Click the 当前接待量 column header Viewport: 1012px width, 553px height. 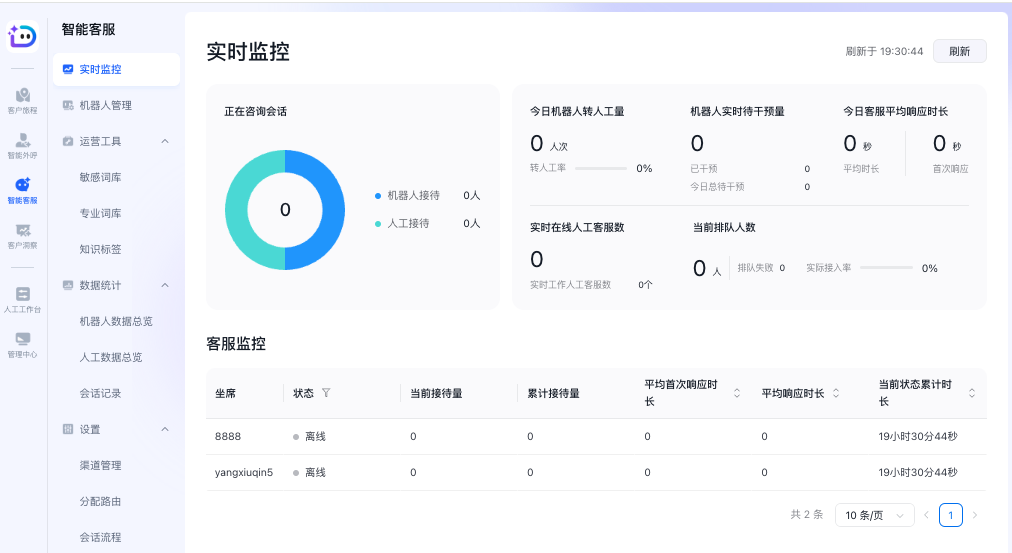(x=436, y=393)
